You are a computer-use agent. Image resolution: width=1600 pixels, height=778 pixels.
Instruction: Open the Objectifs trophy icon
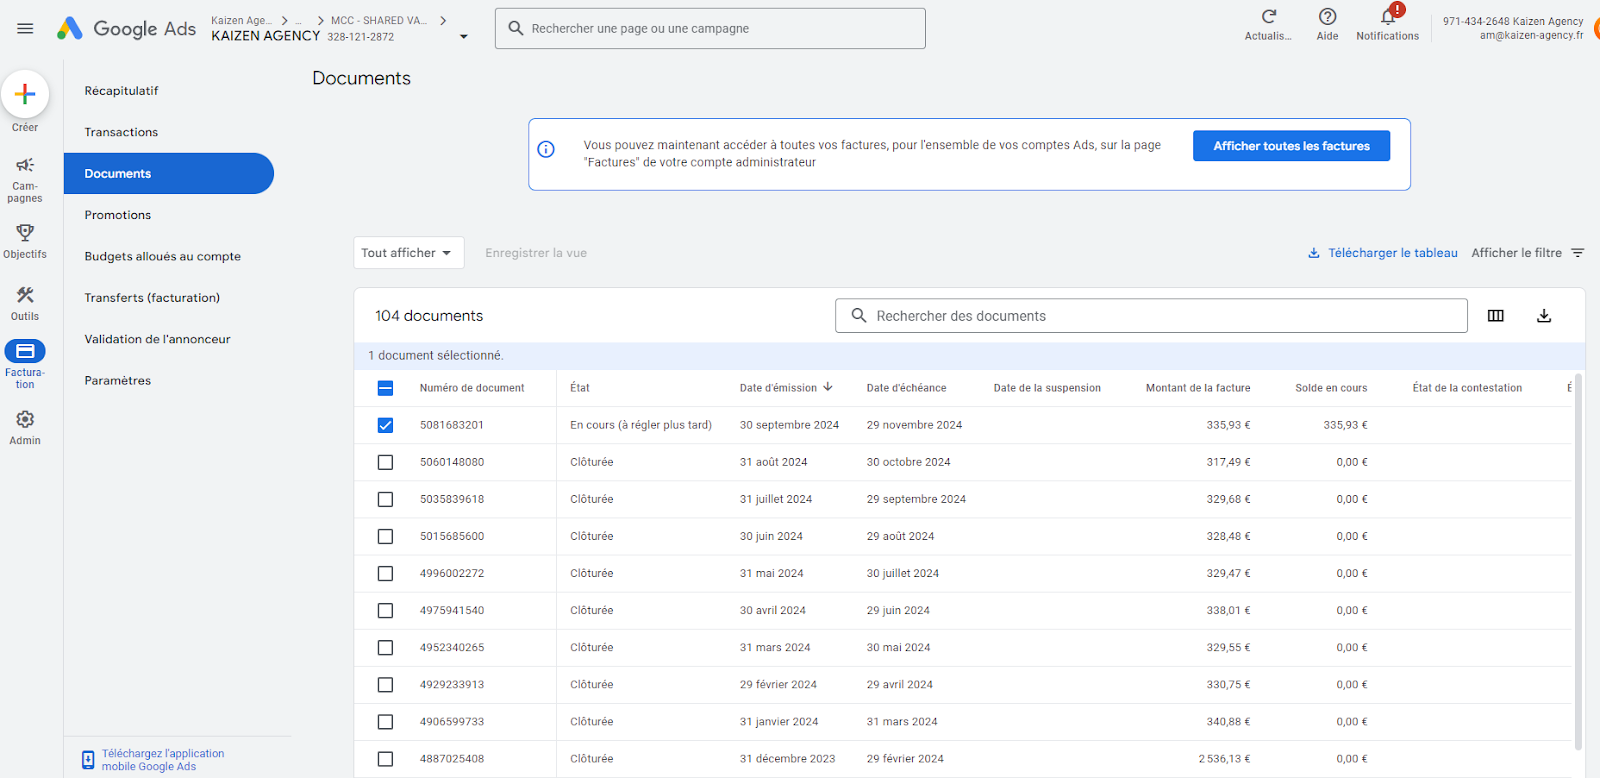tap(25, 233)
